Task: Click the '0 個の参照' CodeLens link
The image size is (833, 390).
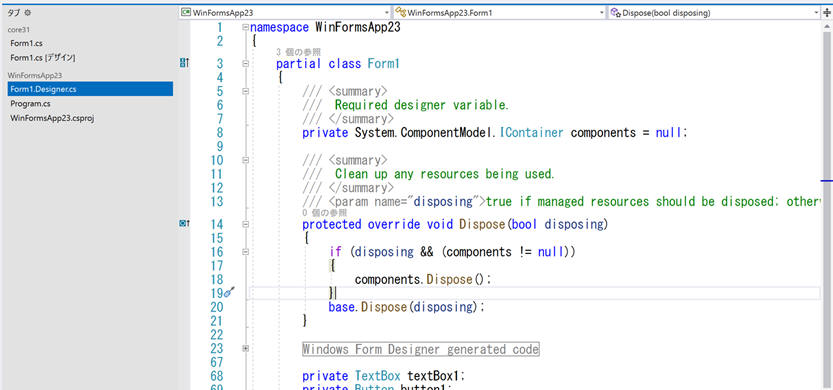Action: pyautogui.click(x=325, y=213)
